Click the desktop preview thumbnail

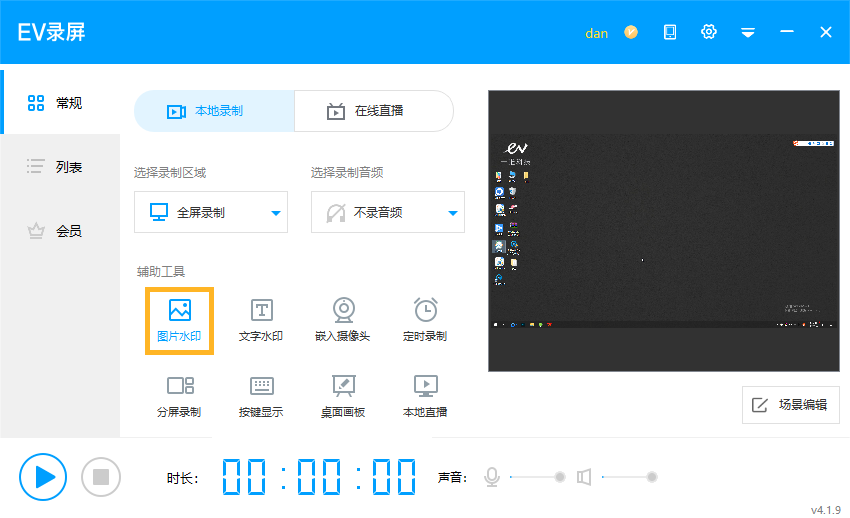click(x=664, y=231)
